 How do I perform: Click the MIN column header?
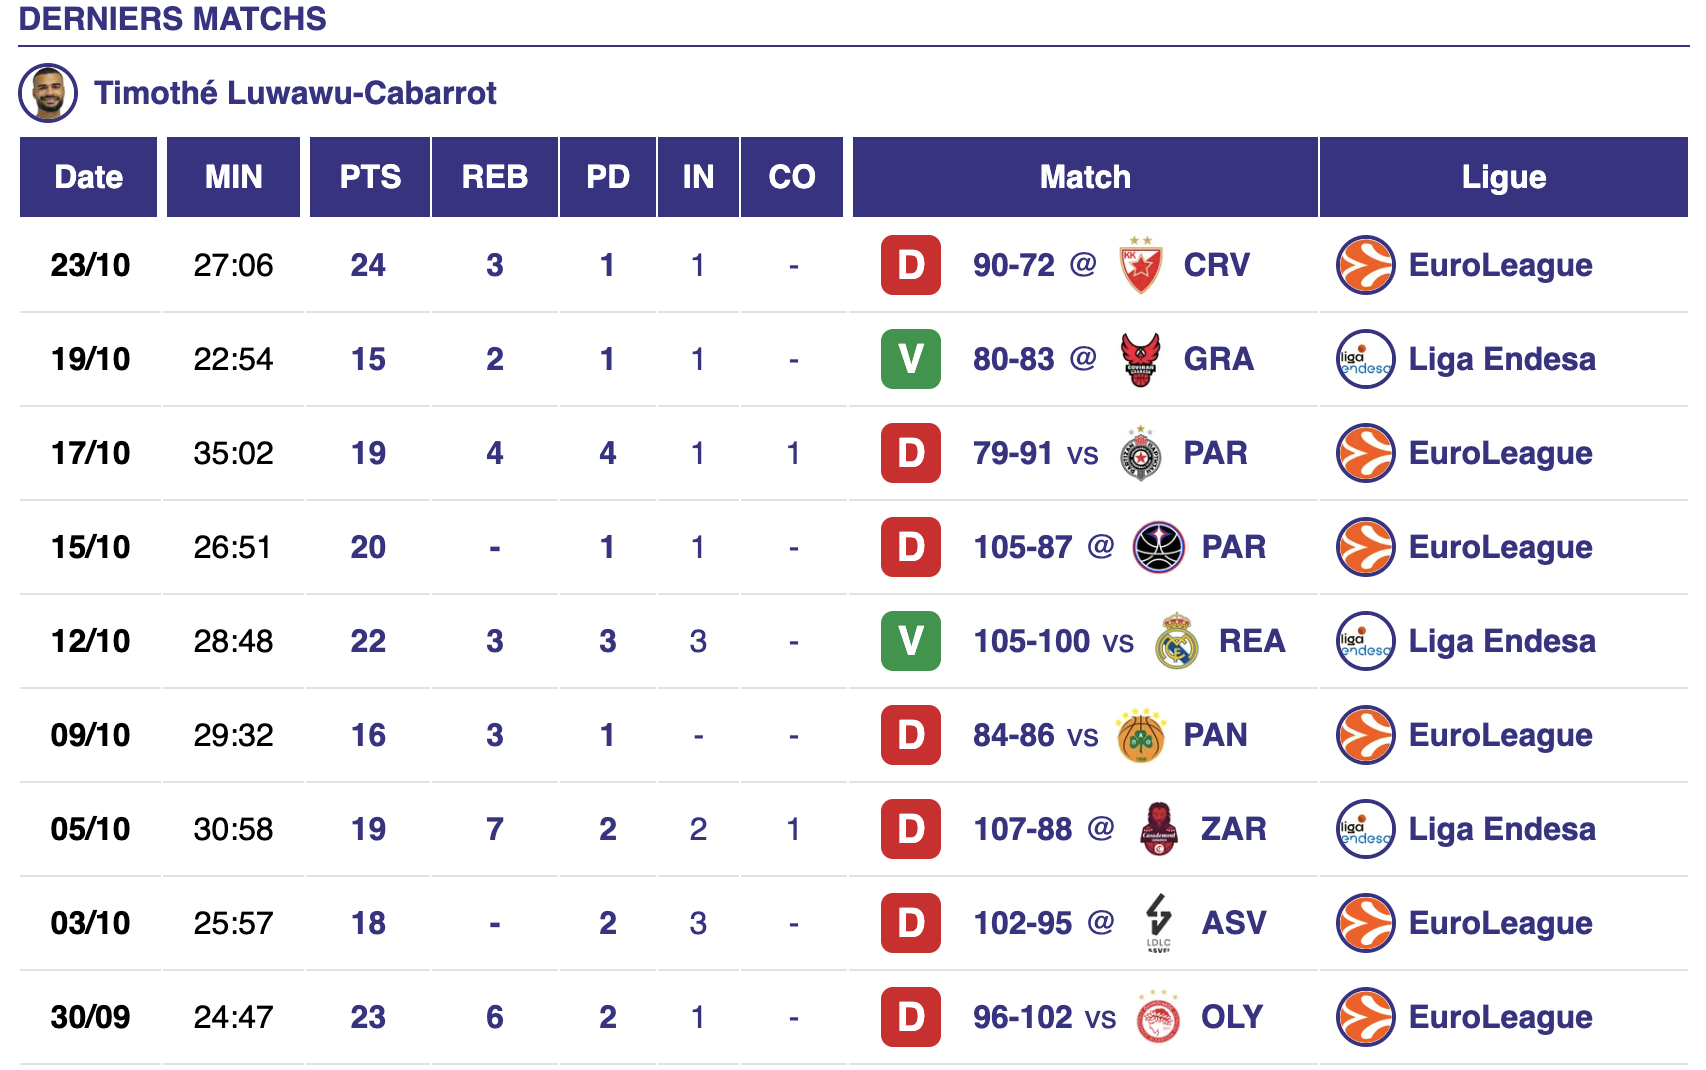coord(233,177)
